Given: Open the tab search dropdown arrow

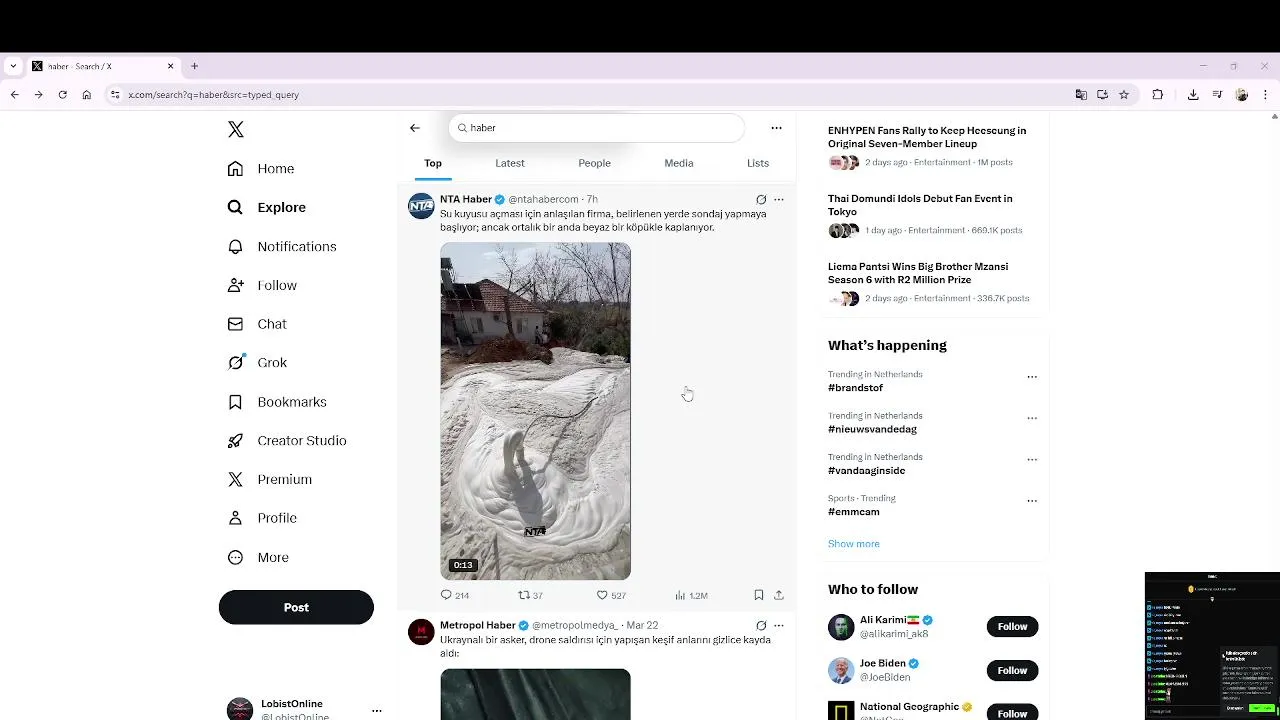Looking at the screenshot, I should (x=13, y=66).
